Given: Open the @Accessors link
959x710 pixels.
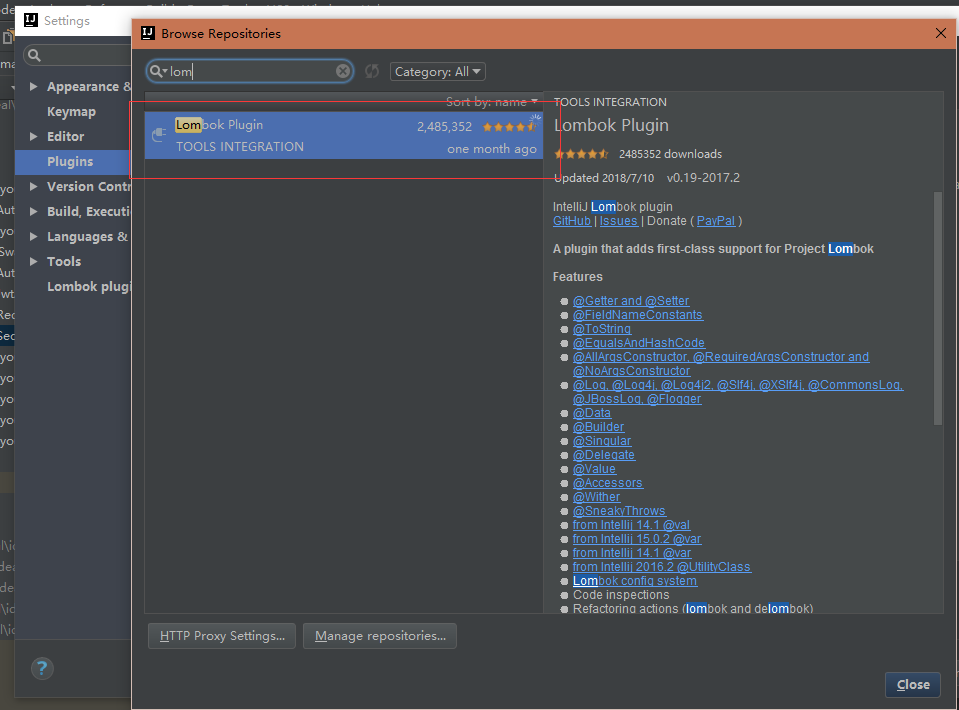Looking at the screenshot, I should (607, 483).
